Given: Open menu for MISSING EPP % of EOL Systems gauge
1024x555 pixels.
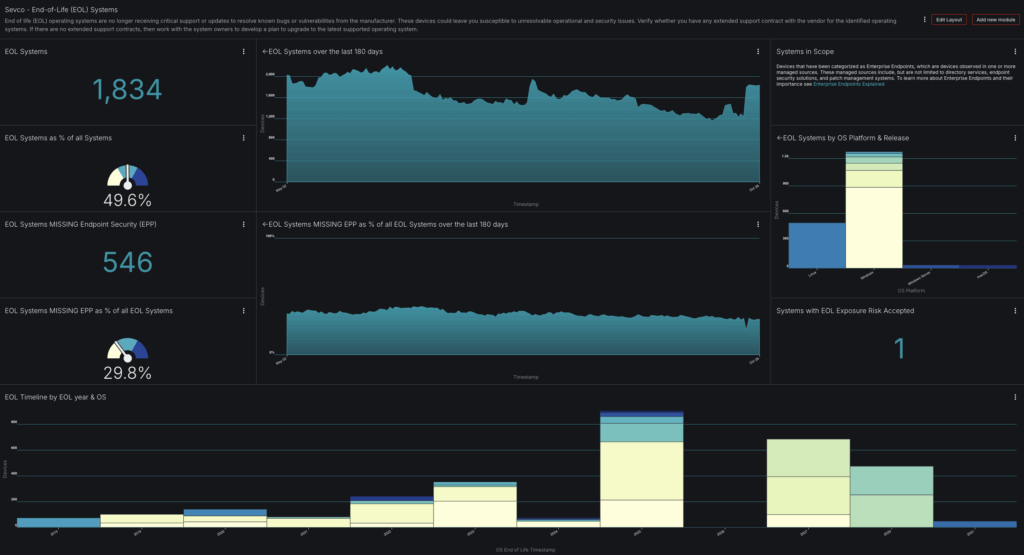Looking at the screenshot, I should click(244, 311).
